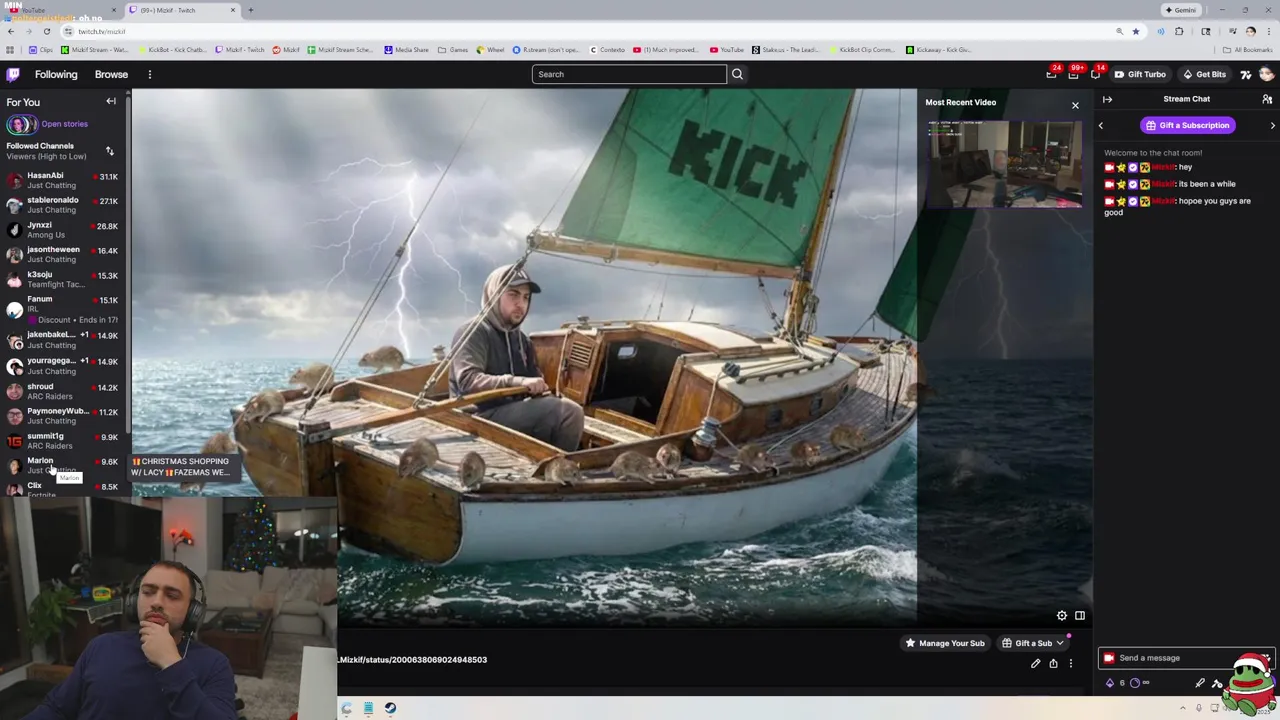Open the Twitch home logo
1280x720 pixels.
[x=13, y=74]
